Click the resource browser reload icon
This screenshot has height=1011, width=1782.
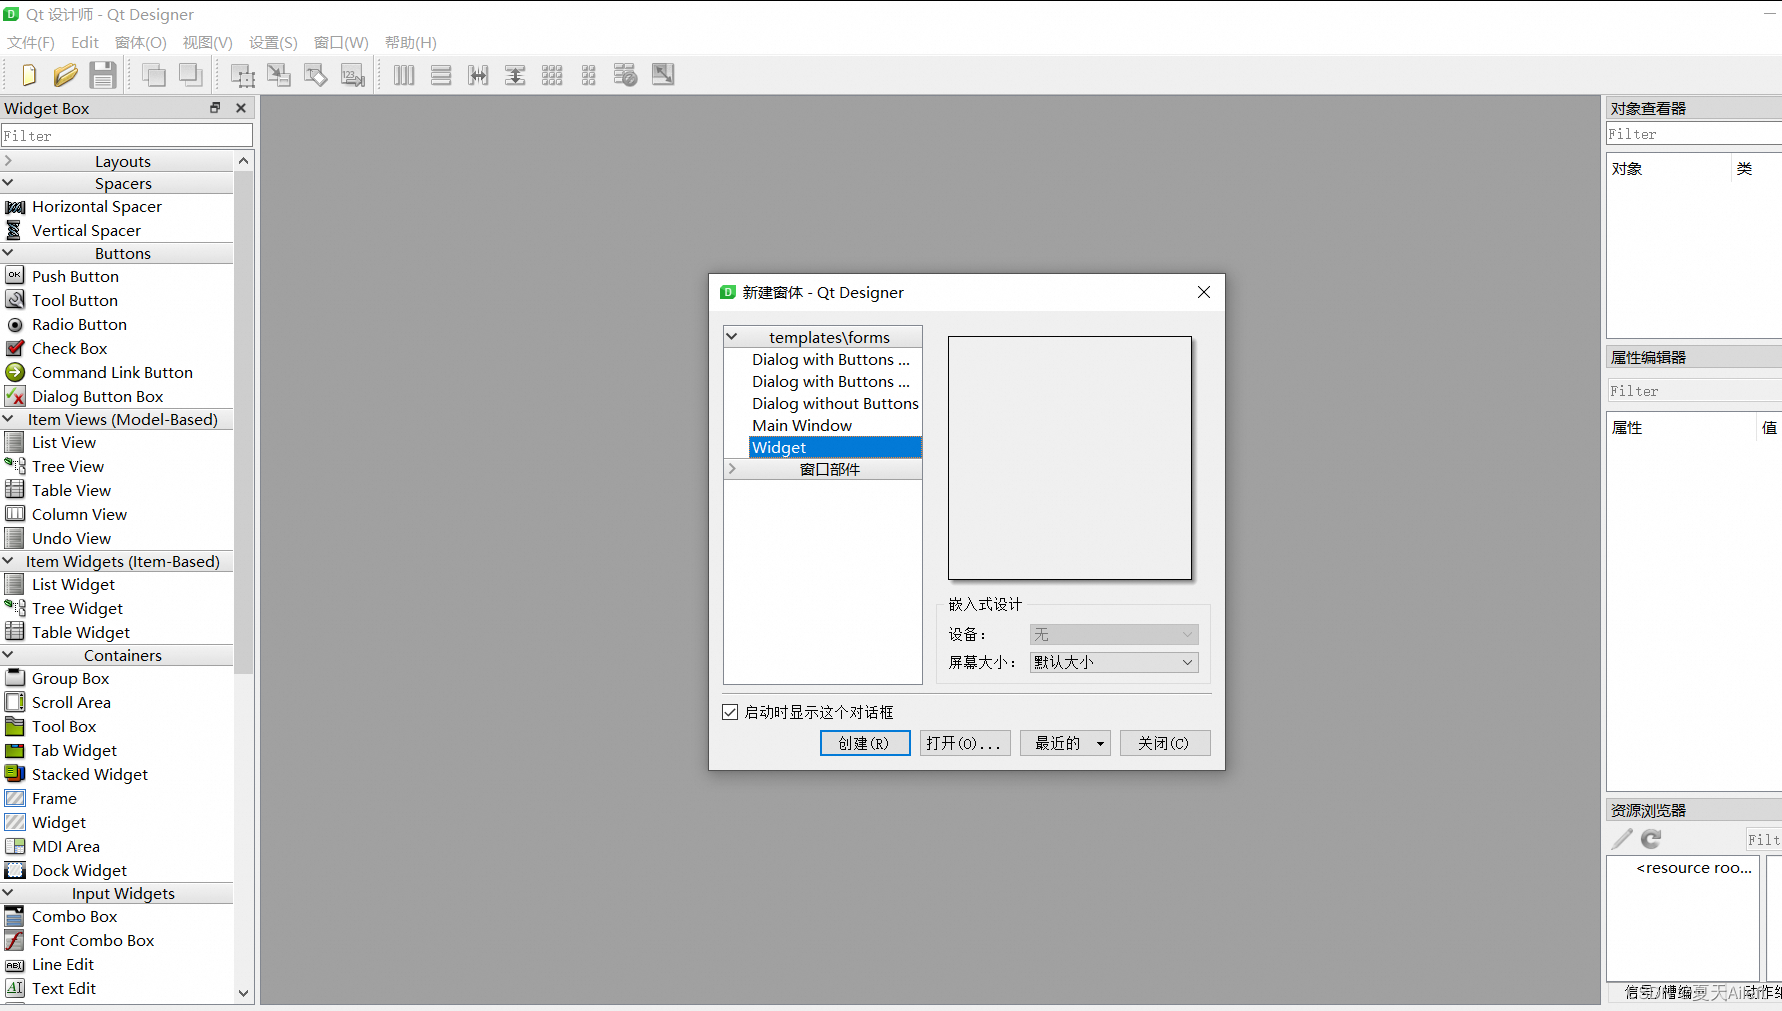point(1651,839)
